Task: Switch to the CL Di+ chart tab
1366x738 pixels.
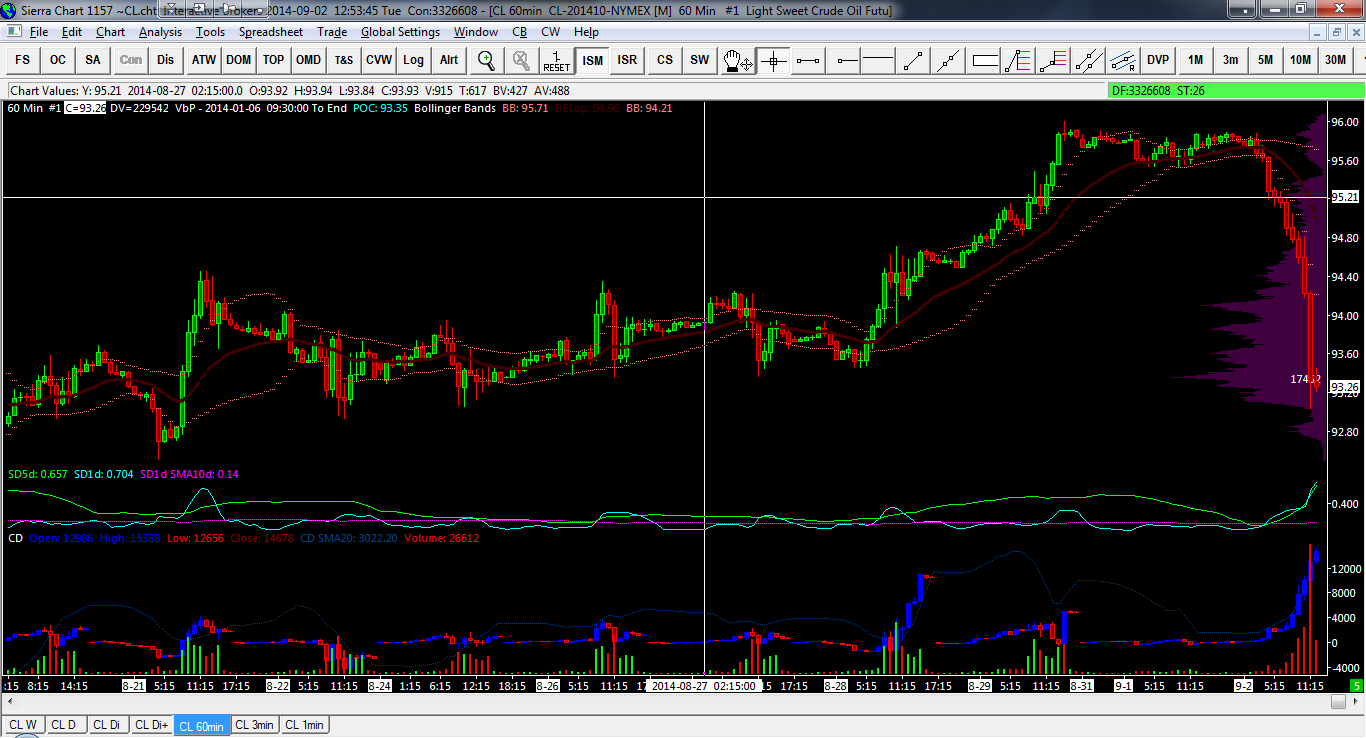Action: coord(151,725)
